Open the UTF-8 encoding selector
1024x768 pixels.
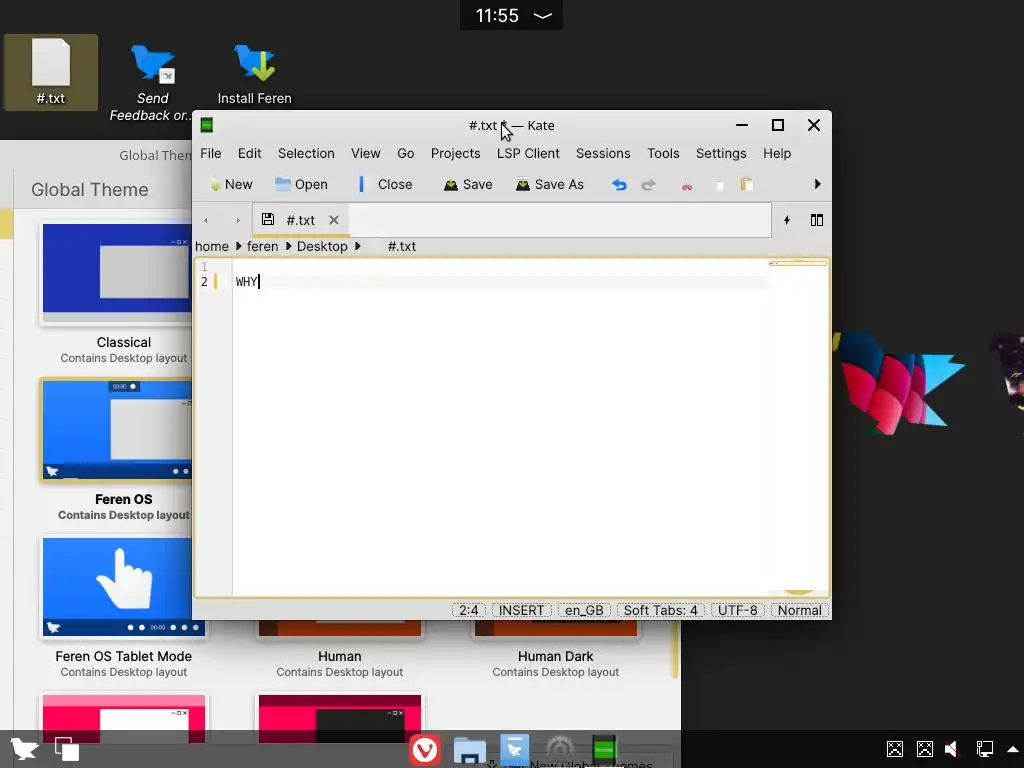coord(737,610)
